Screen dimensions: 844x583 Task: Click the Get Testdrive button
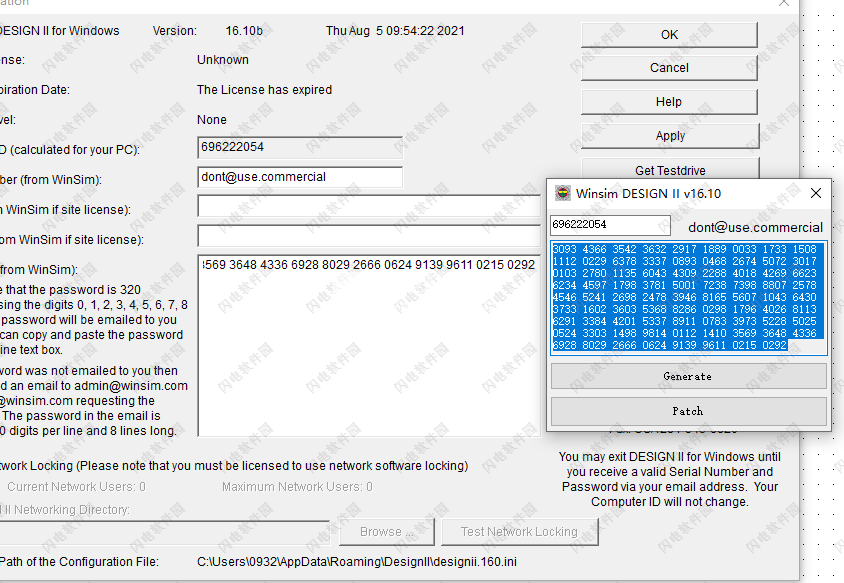tap(670, 169)
